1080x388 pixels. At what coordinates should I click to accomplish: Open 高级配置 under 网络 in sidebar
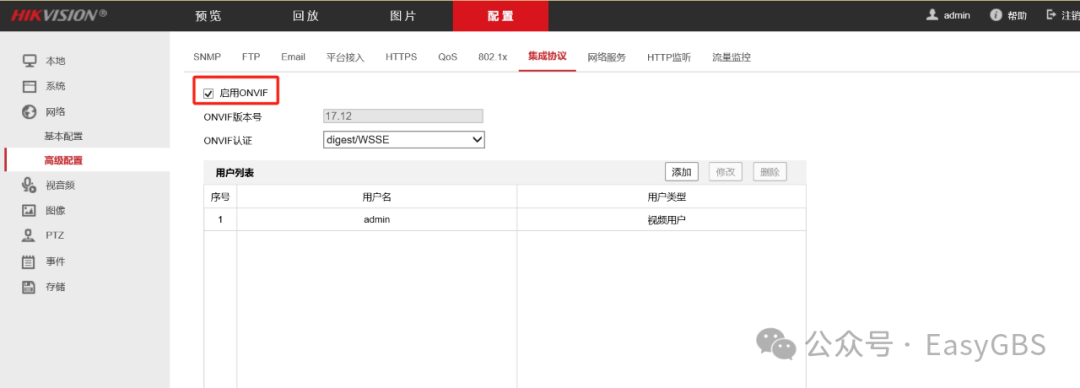(64, 161)
